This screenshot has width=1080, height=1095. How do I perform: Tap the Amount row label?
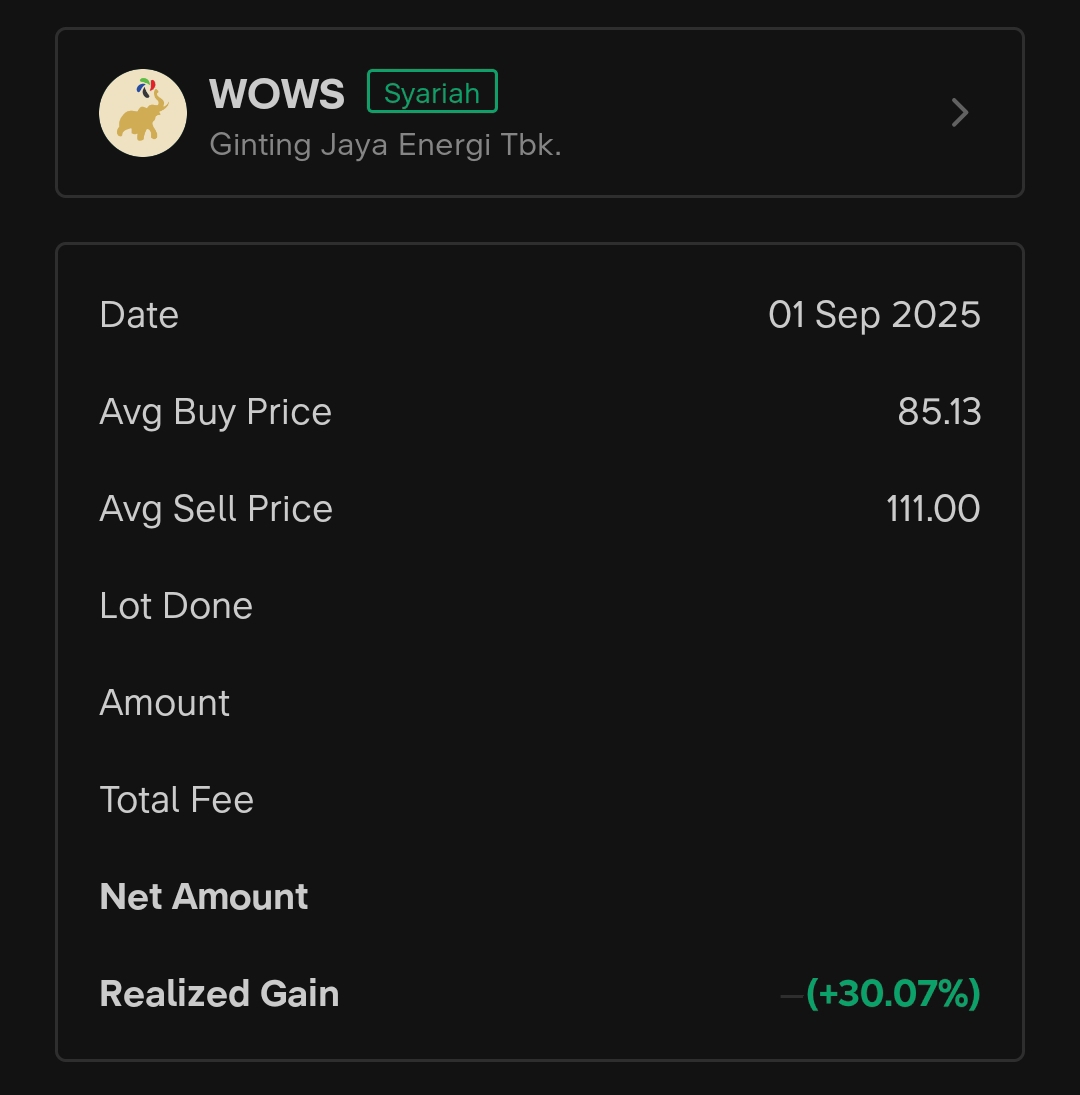165,703
